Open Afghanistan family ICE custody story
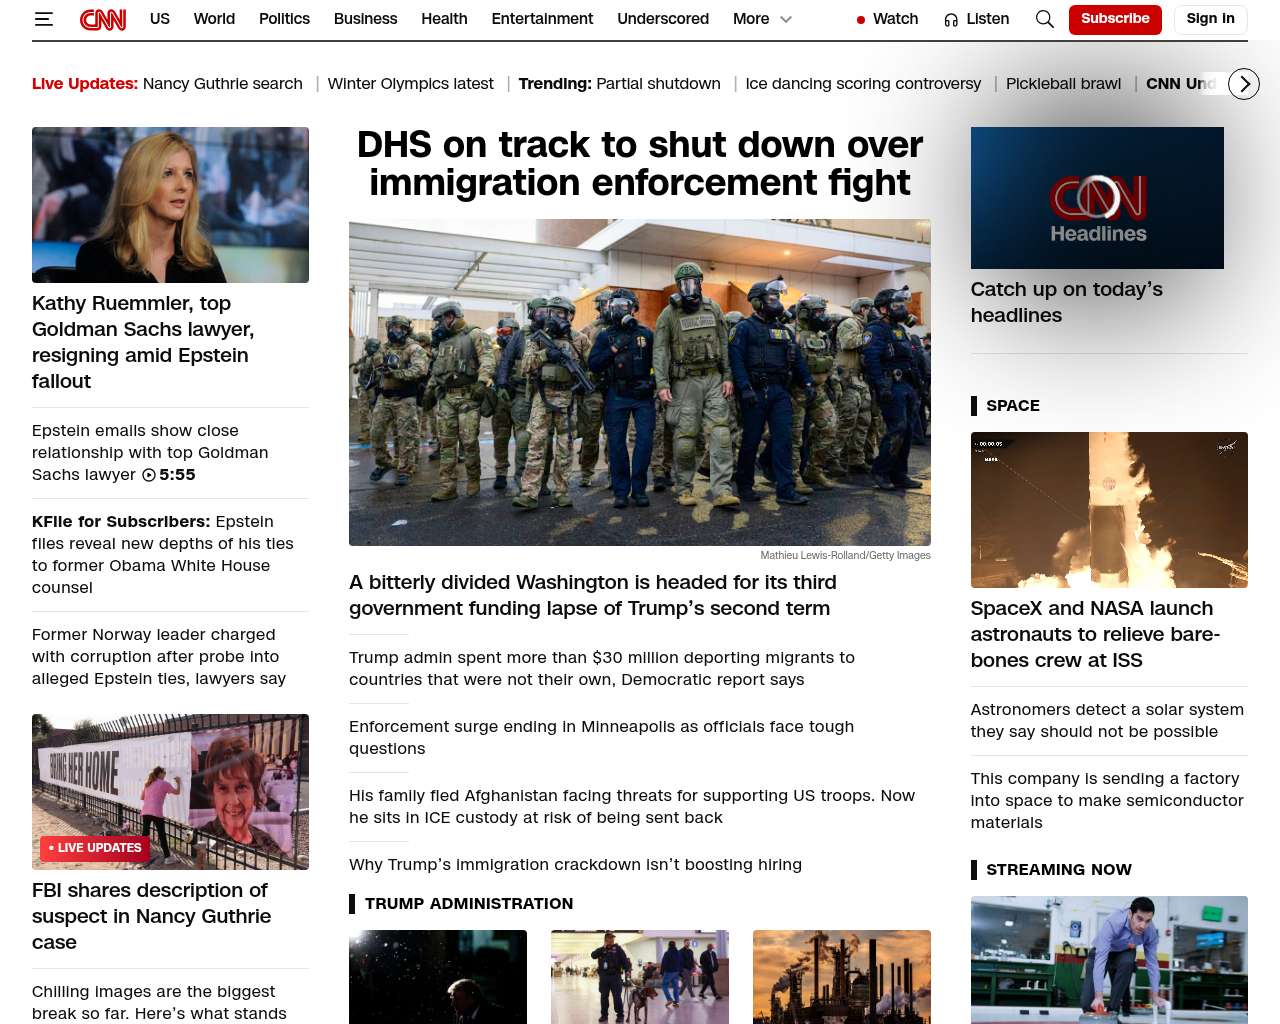Screen dimensions: 1280x1024 632,807
